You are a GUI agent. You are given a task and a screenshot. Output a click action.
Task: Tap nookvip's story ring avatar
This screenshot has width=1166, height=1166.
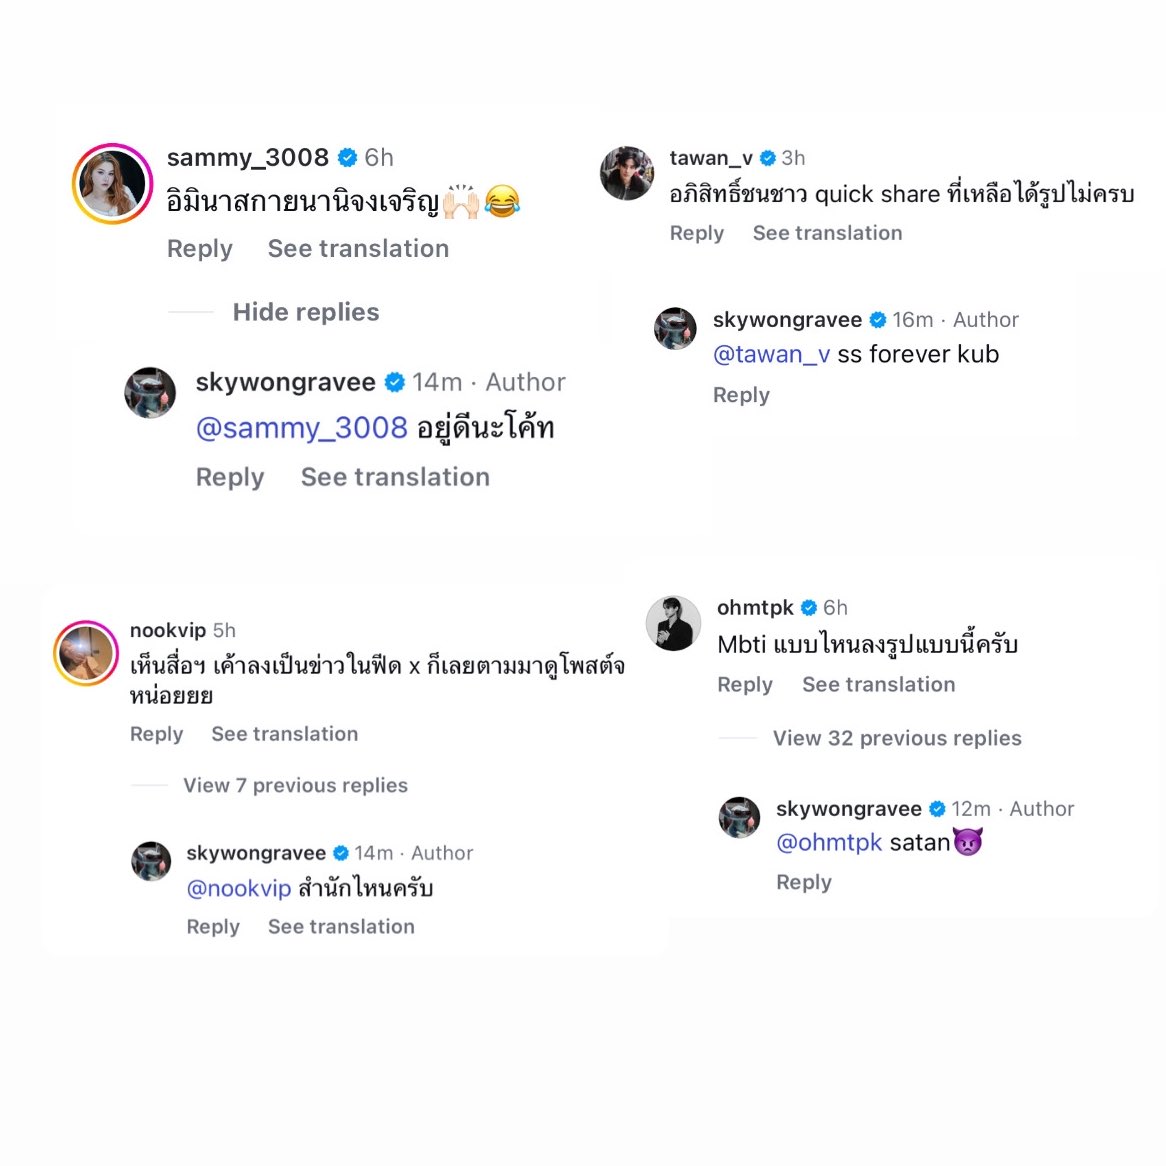coord(86,653)
